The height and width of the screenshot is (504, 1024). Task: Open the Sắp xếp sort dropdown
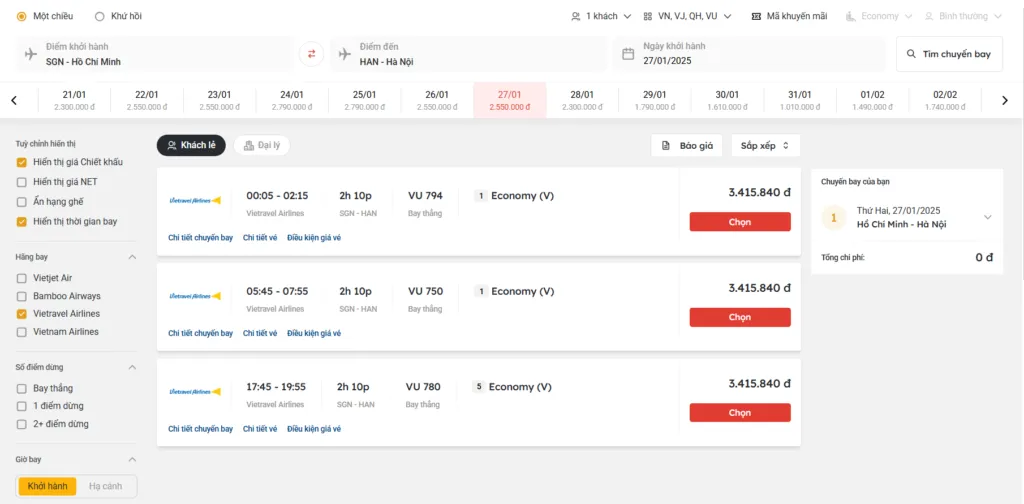pos(765,145)
